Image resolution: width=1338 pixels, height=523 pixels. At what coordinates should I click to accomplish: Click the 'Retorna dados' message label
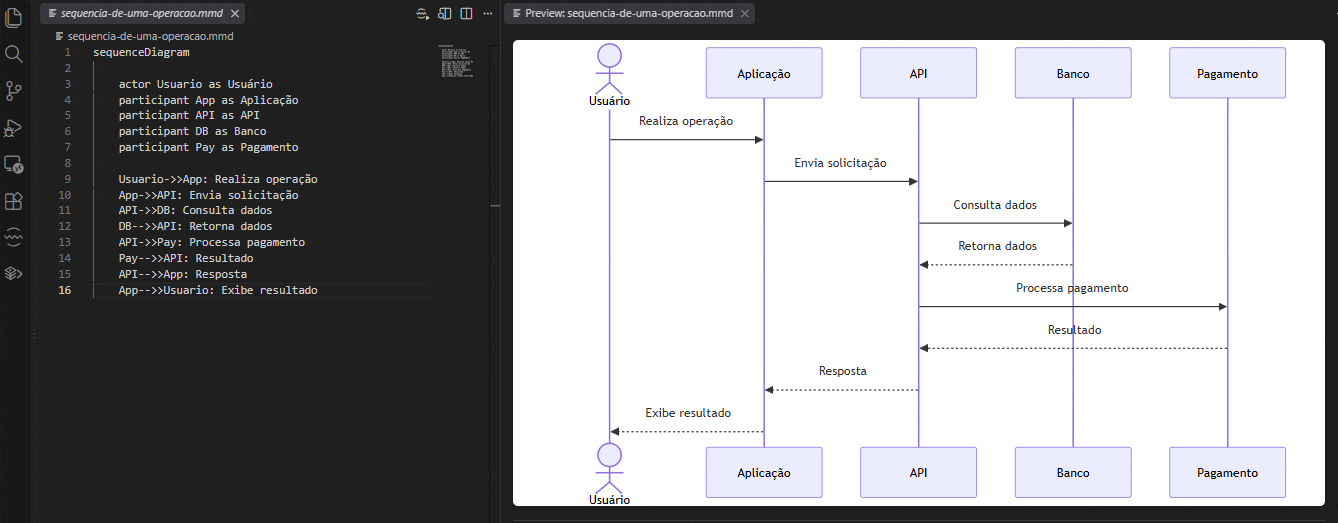click(997, 245)
